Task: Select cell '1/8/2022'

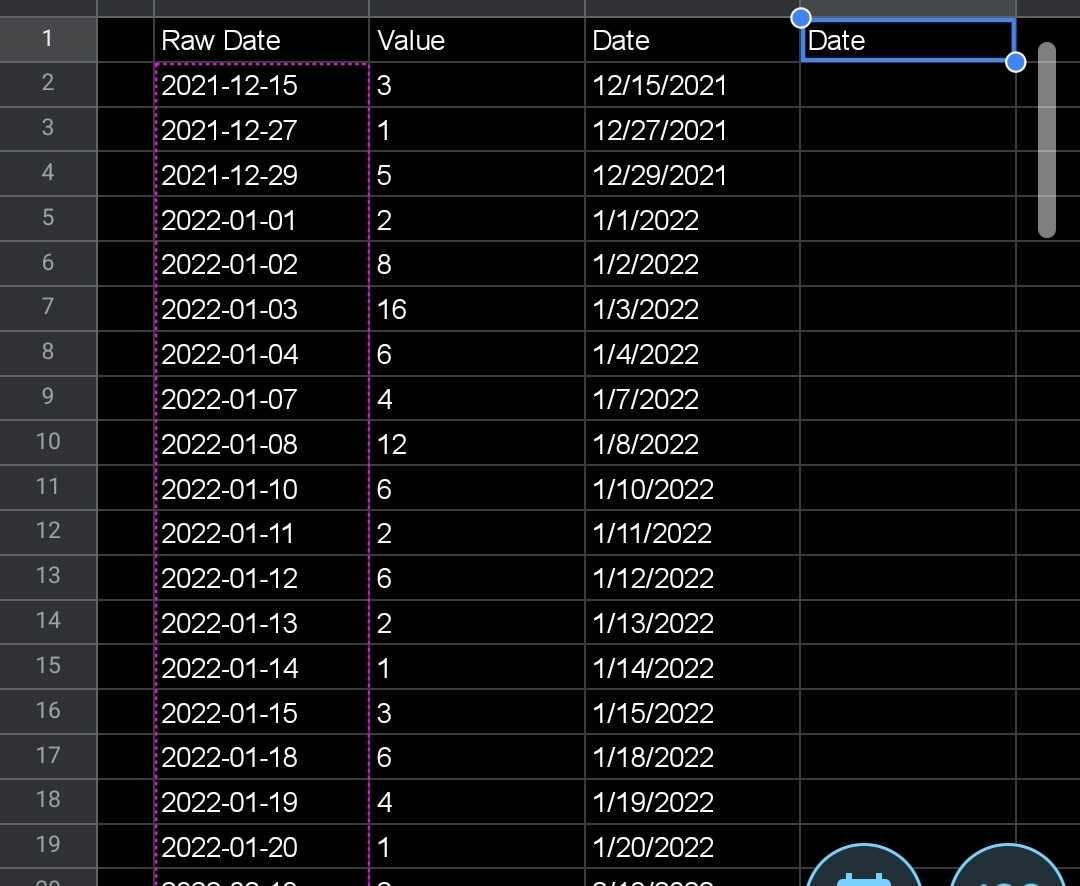Action: tap(692, 444)
